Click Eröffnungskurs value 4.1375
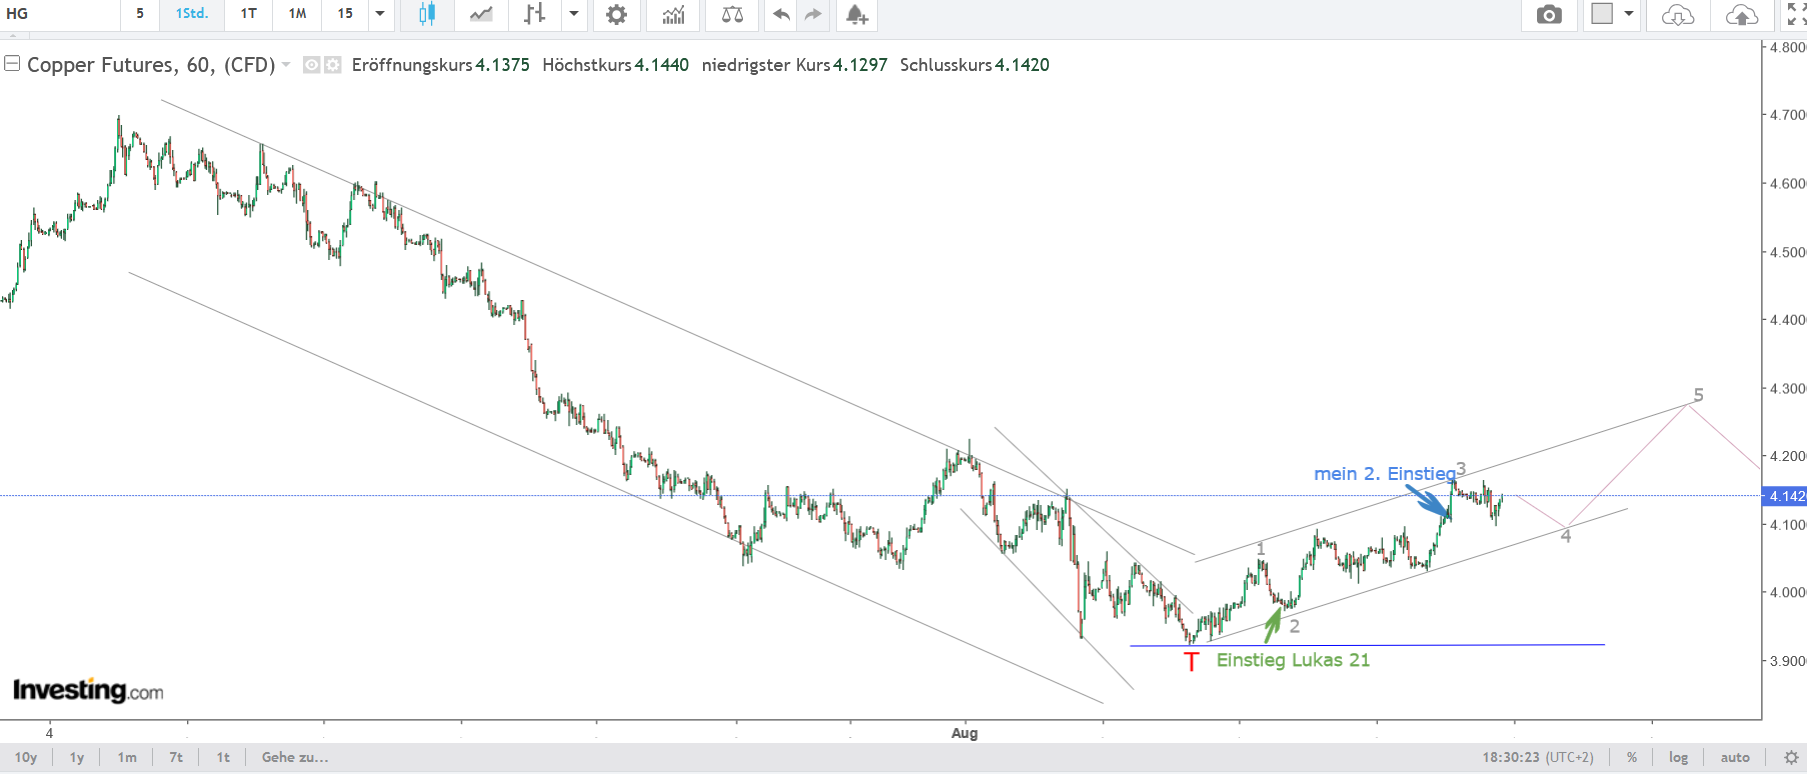Image resolution: width=1807 pixels, height=774 pixels. 502,65
